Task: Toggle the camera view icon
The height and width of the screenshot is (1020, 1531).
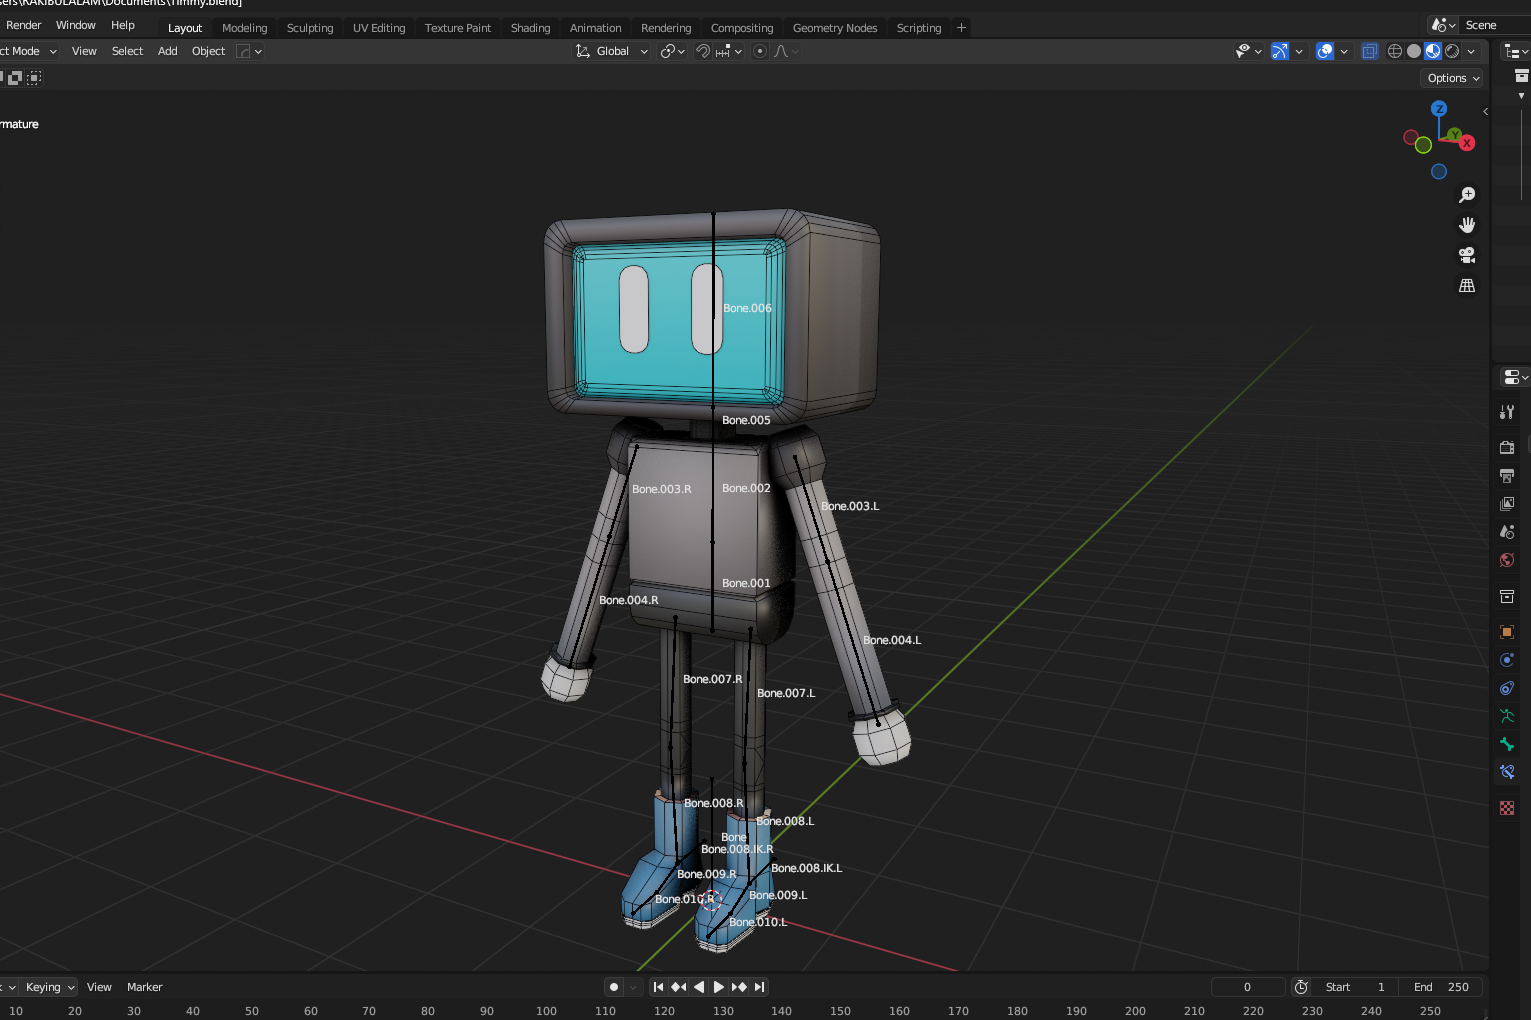Action: [1467, 255]
